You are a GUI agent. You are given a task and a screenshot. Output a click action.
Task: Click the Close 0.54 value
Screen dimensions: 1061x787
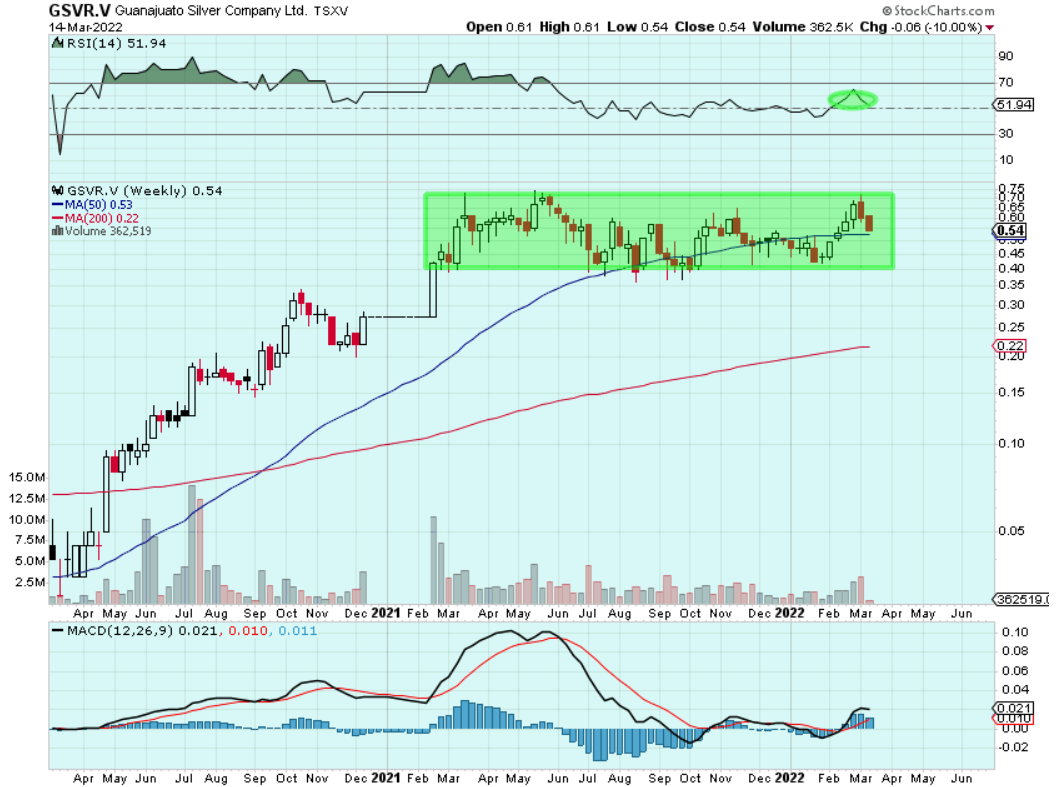(x=709, y=27)
